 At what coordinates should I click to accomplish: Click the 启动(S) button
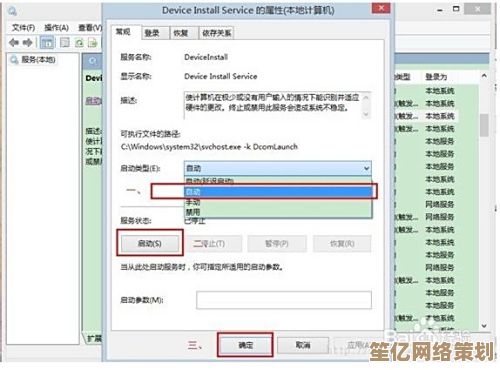(150, 244)
